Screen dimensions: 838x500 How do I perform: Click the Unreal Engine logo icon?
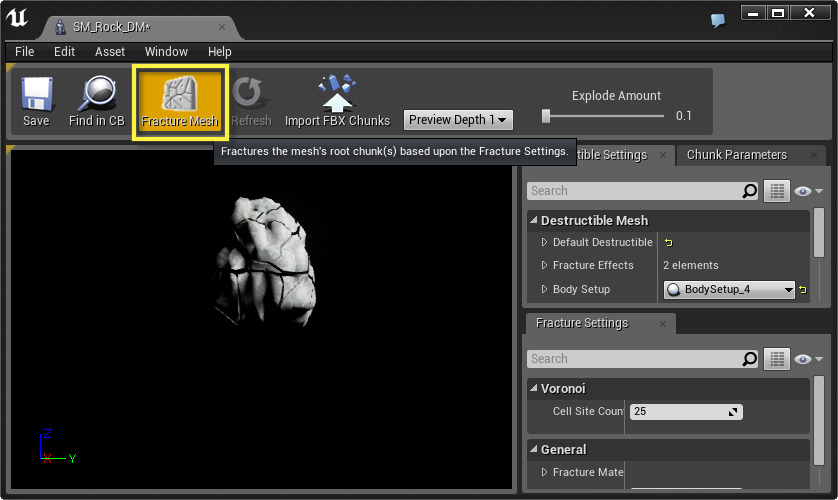(x=17, y=17)
